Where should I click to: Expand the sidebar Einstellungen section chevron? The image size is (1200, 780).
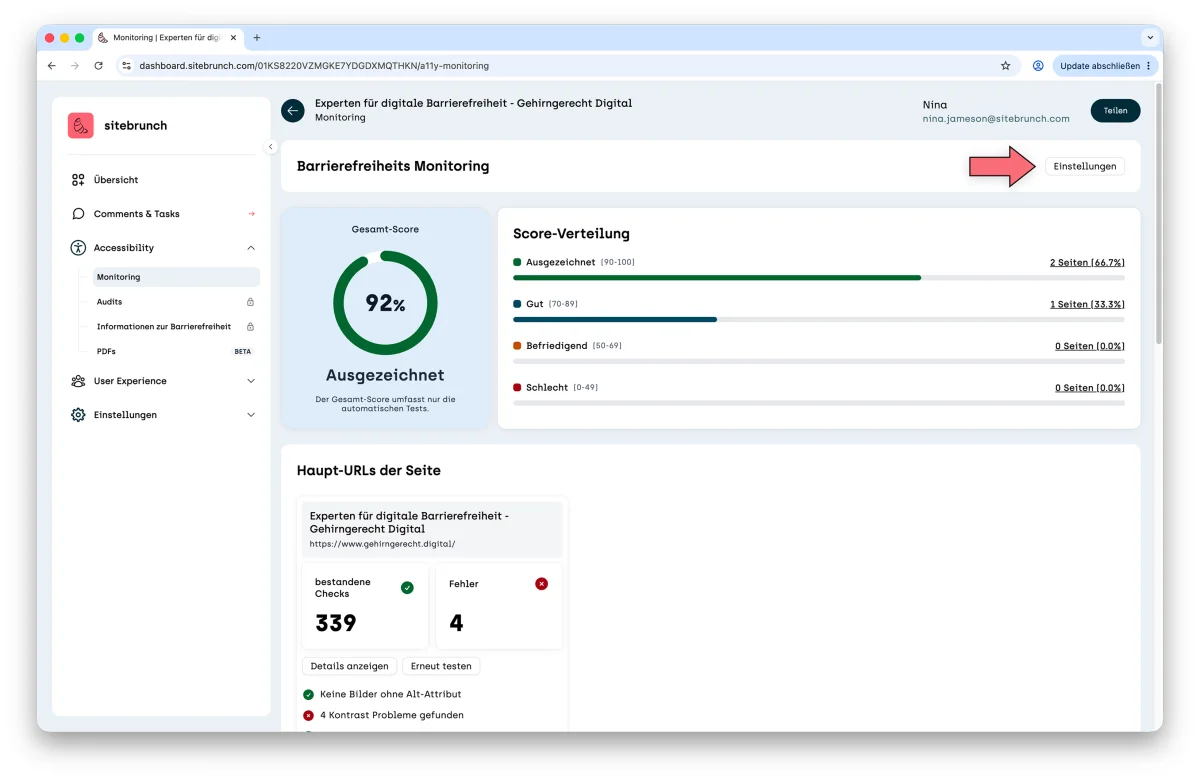(x=251, y=415)
